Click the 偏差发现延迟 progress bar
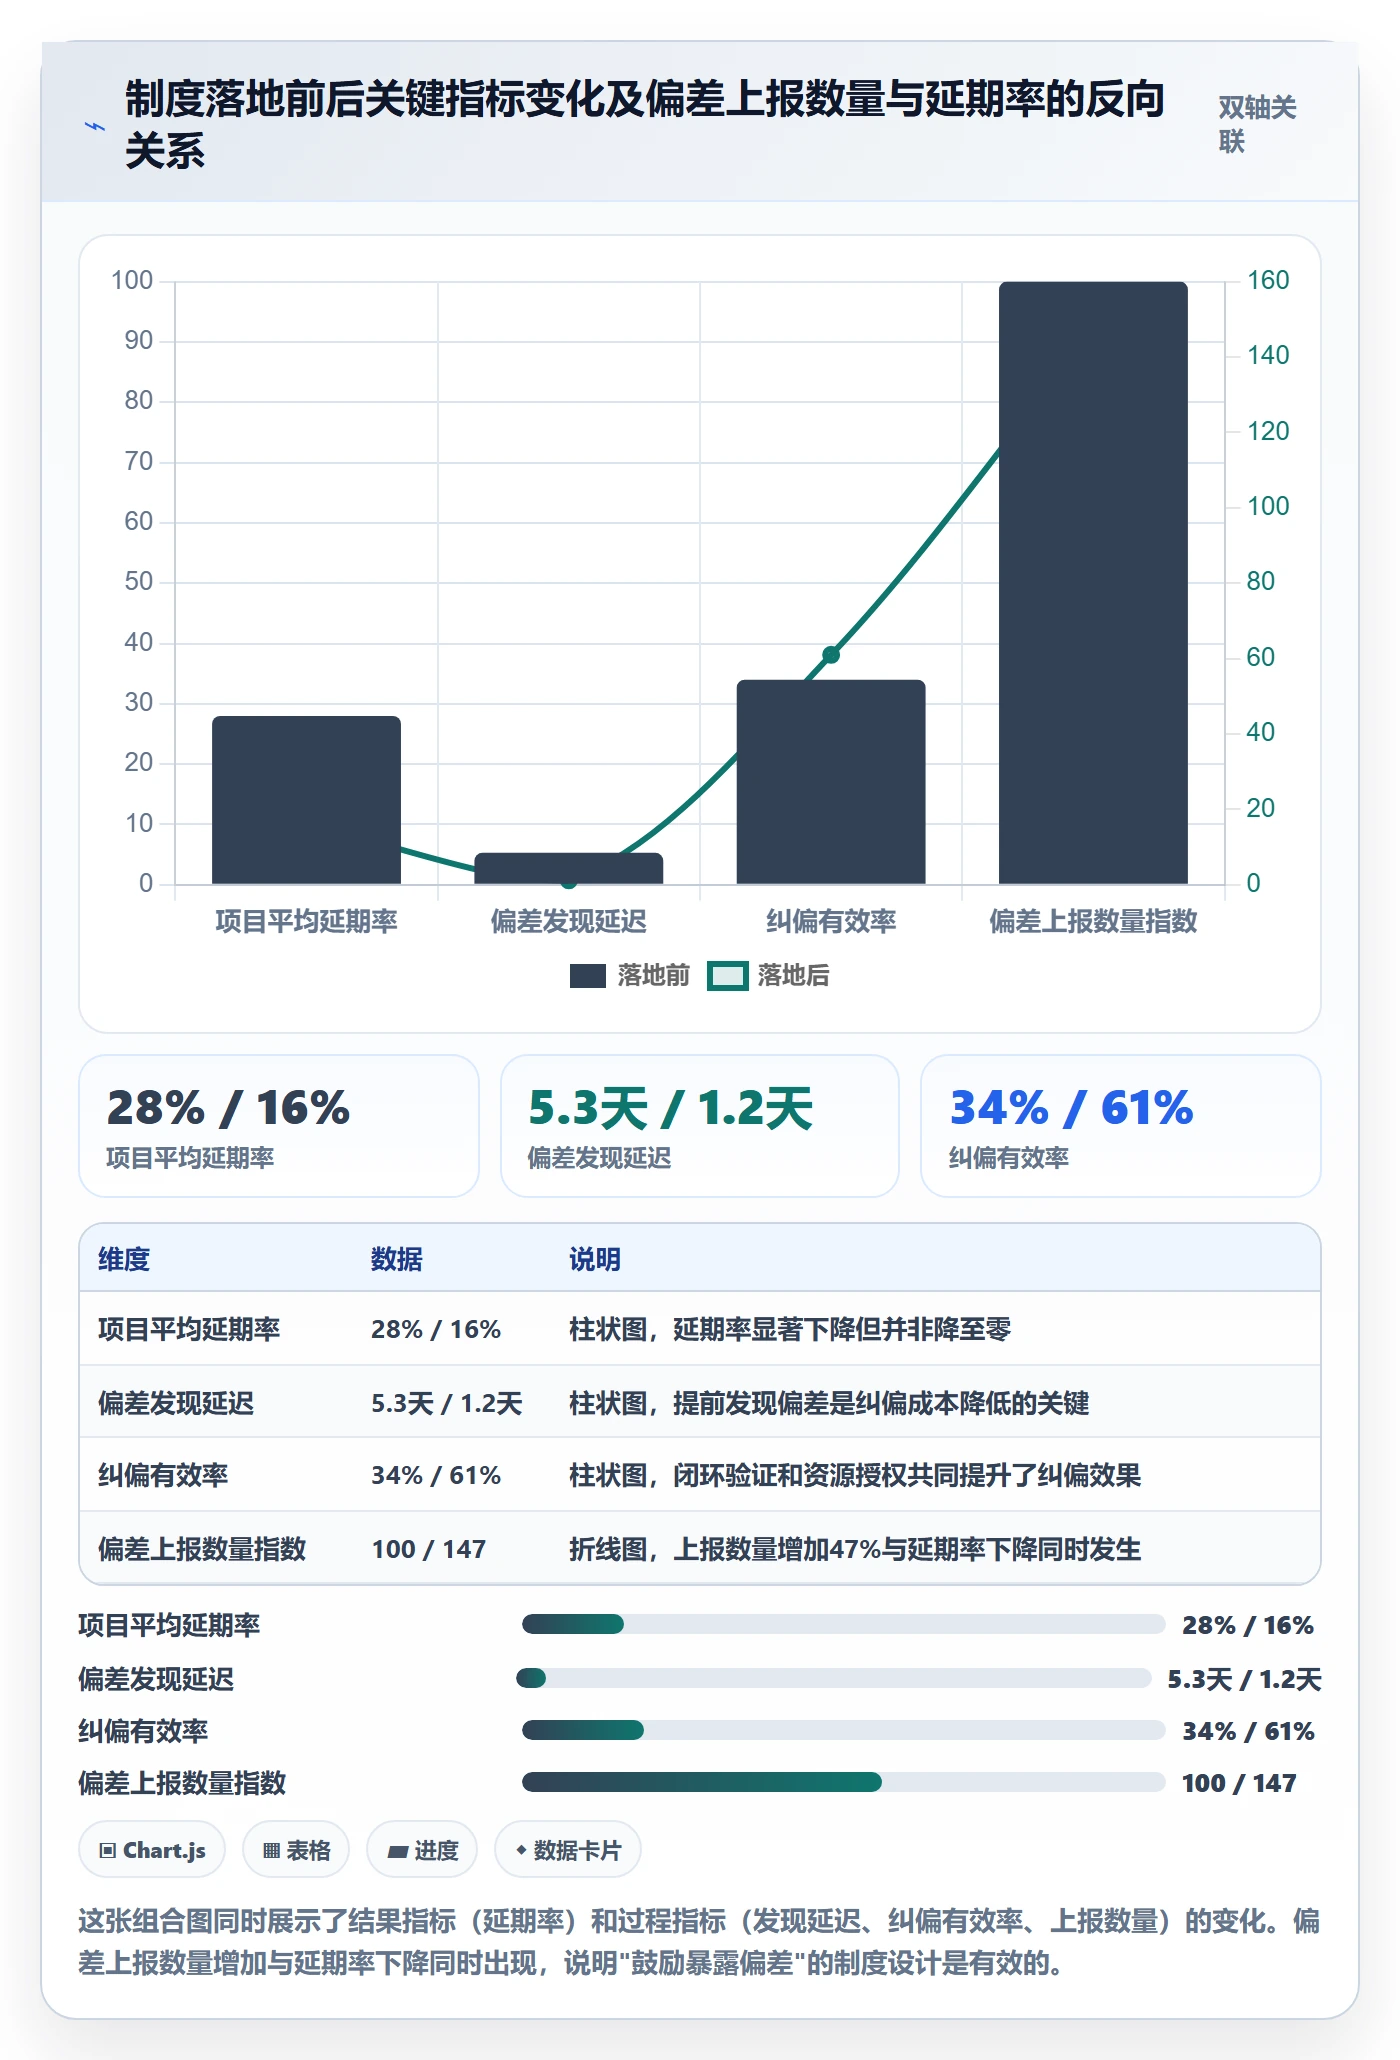Screen dimensions: 1400x2060 pos(834,1678)
